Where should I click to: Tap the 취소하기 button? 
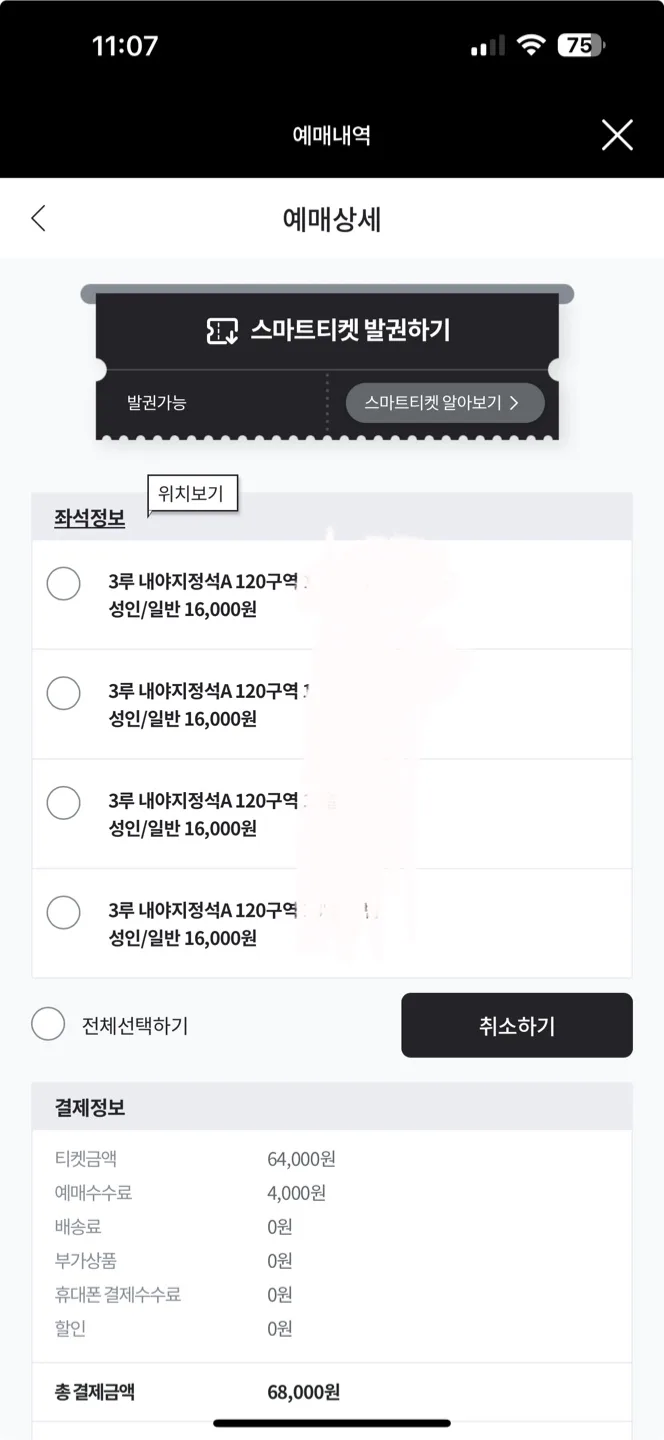[517, 1025]
